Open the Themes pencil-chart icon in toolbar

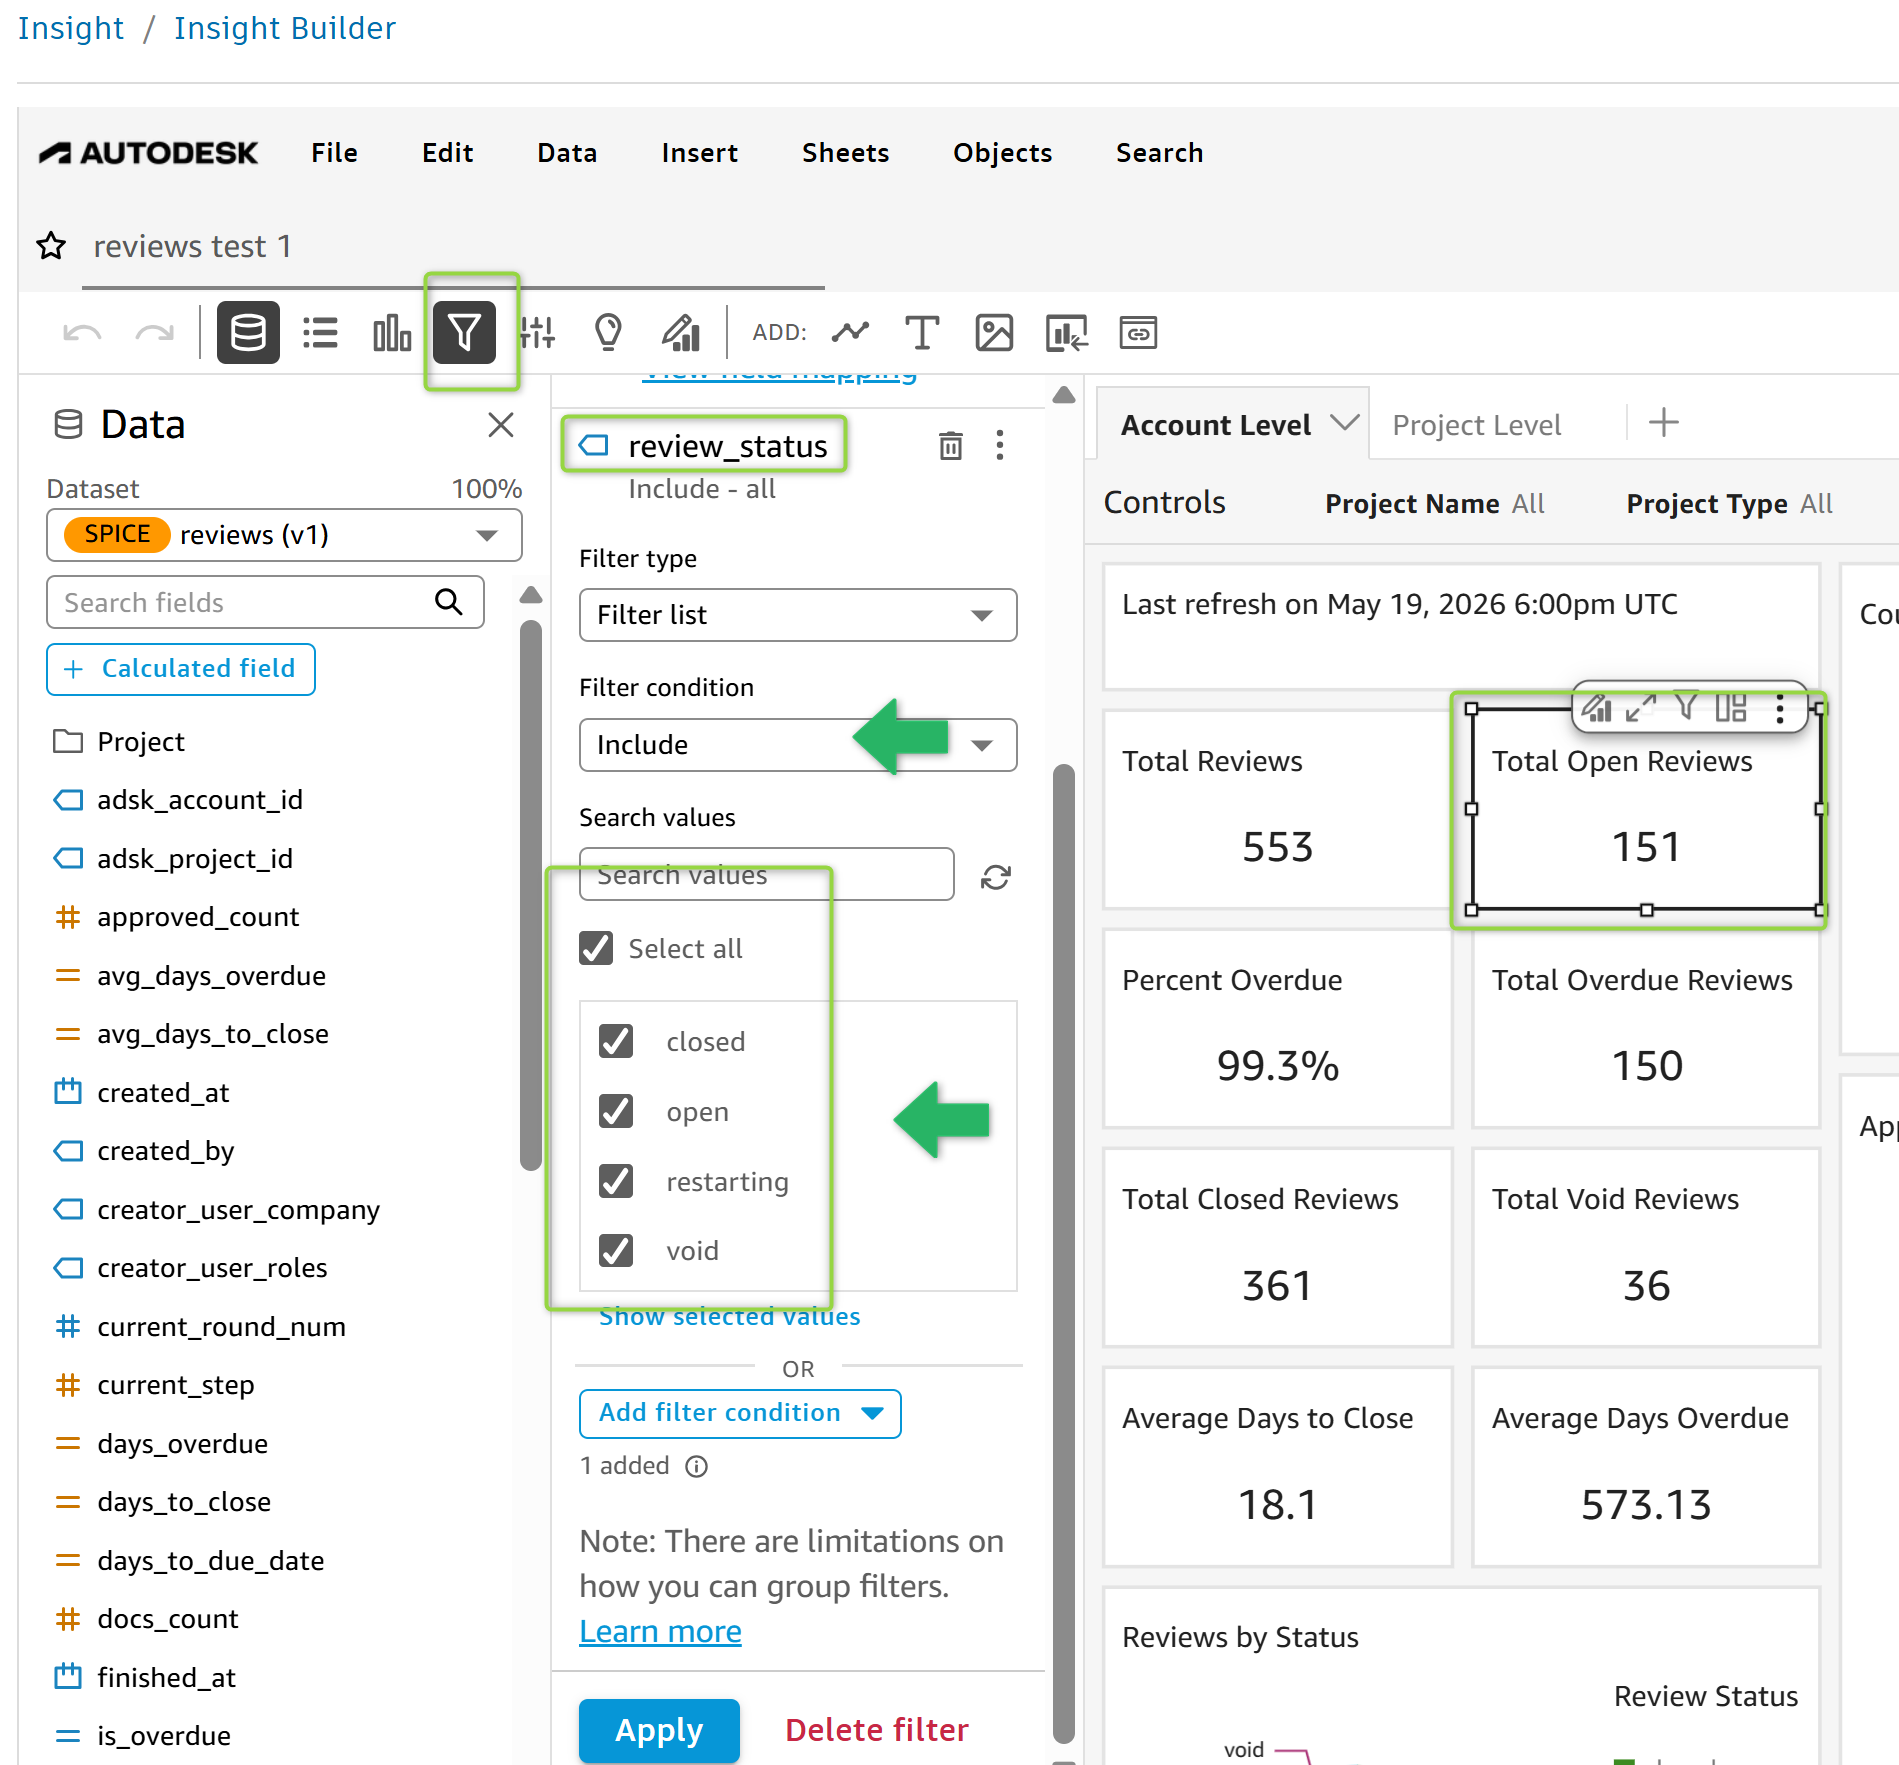681,333
